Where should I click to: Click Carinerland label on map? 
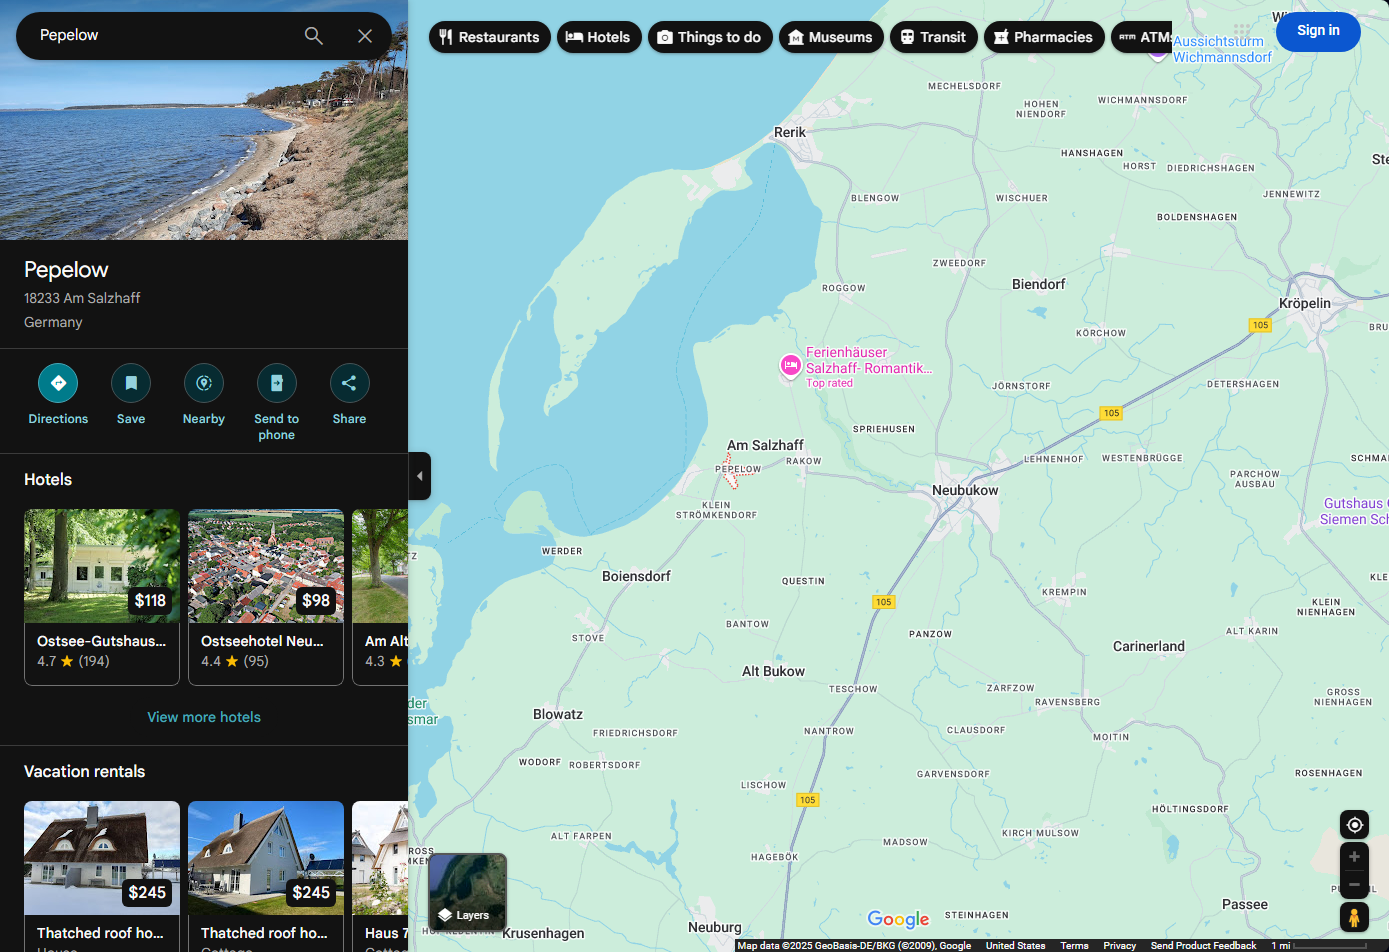(1149, 646)
